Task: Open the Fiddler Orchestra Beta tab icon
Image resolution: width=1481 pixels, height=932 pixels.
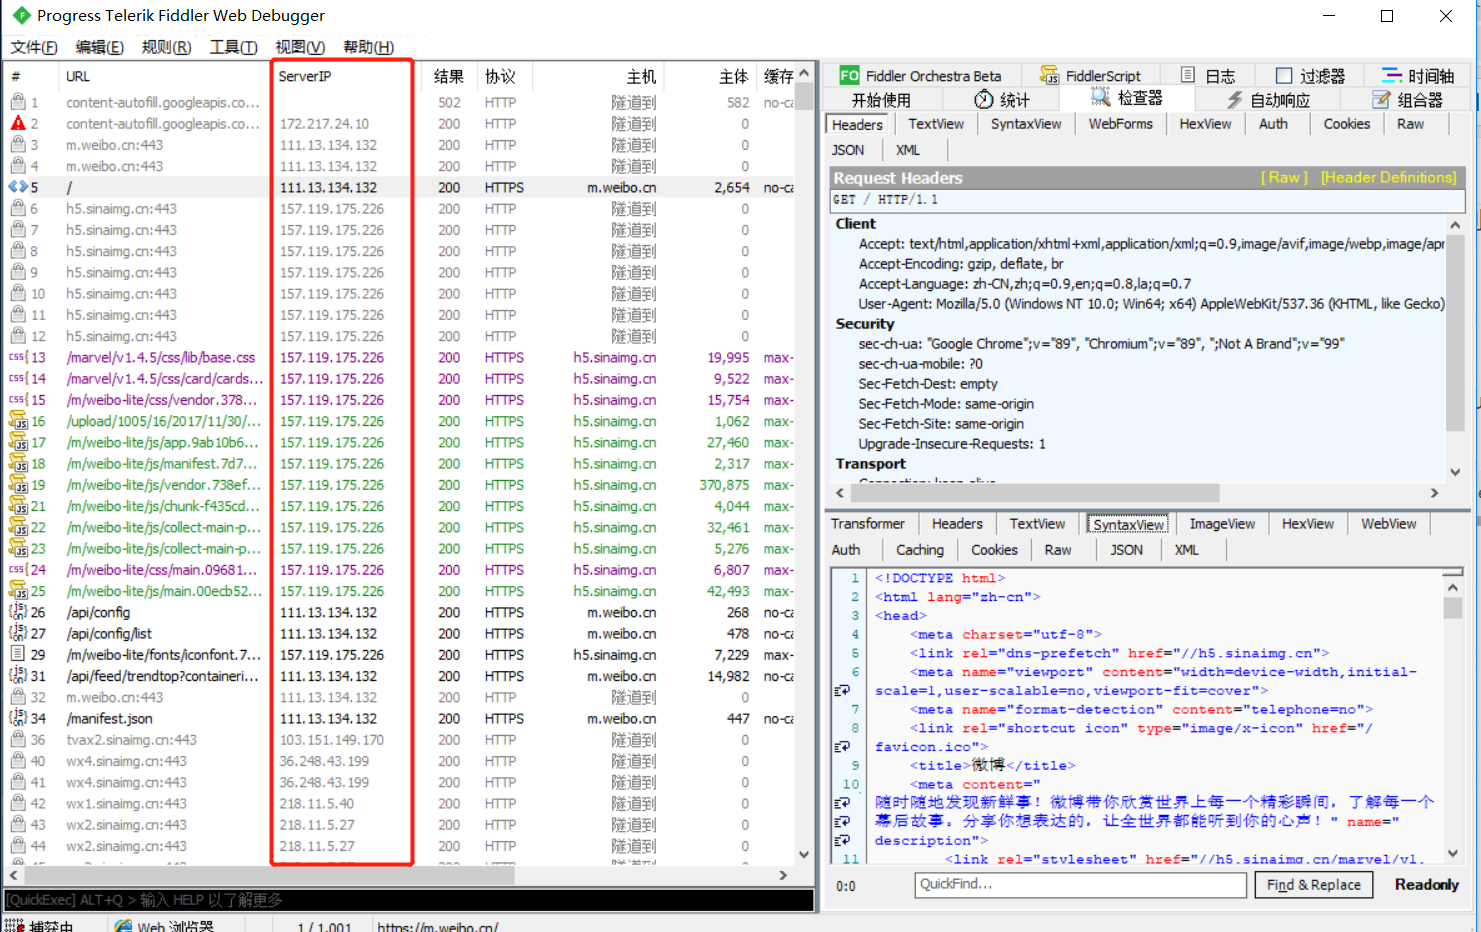Action: 849,76
